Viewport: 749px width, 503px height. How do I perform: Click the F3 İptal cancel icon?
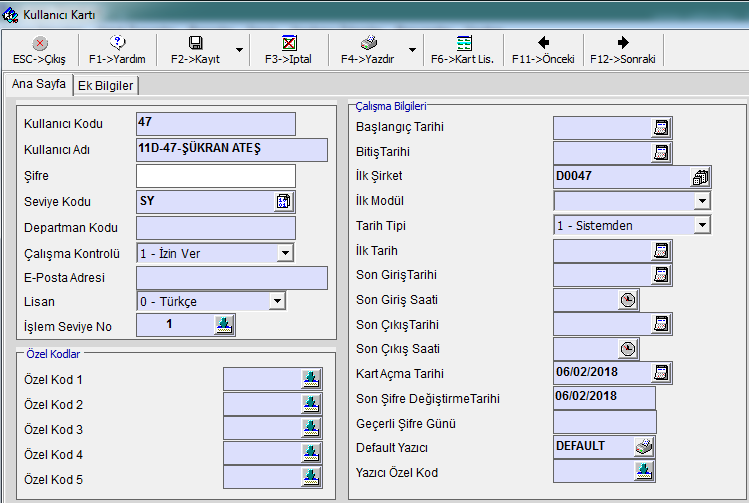point(288,44)
